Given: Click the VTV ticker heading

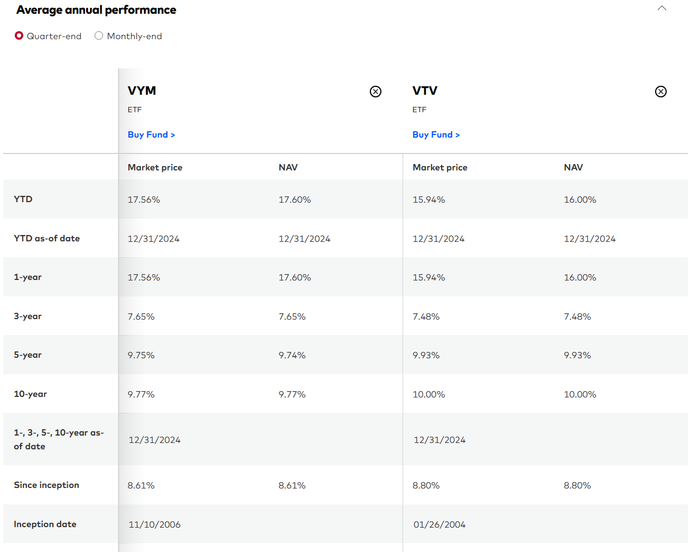Looking at the screenshot, I should 425,91.
